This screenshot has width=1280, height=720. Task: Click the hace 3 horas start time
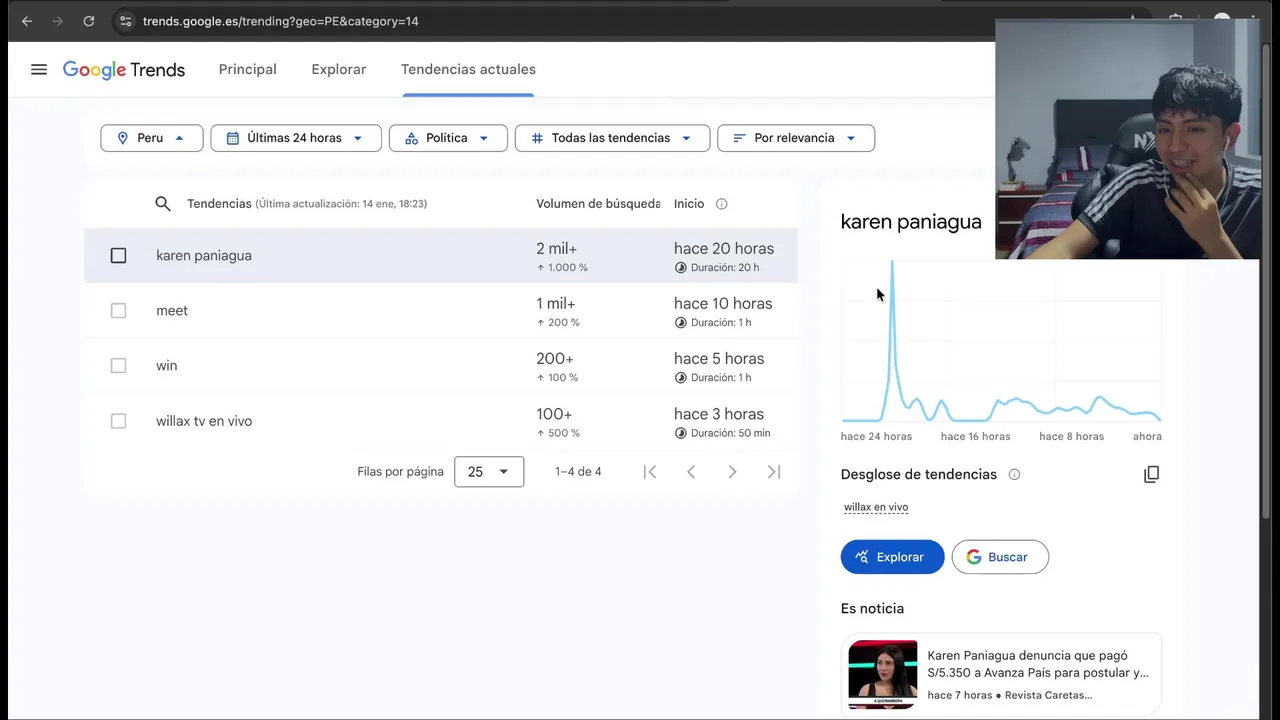[719, 414]
